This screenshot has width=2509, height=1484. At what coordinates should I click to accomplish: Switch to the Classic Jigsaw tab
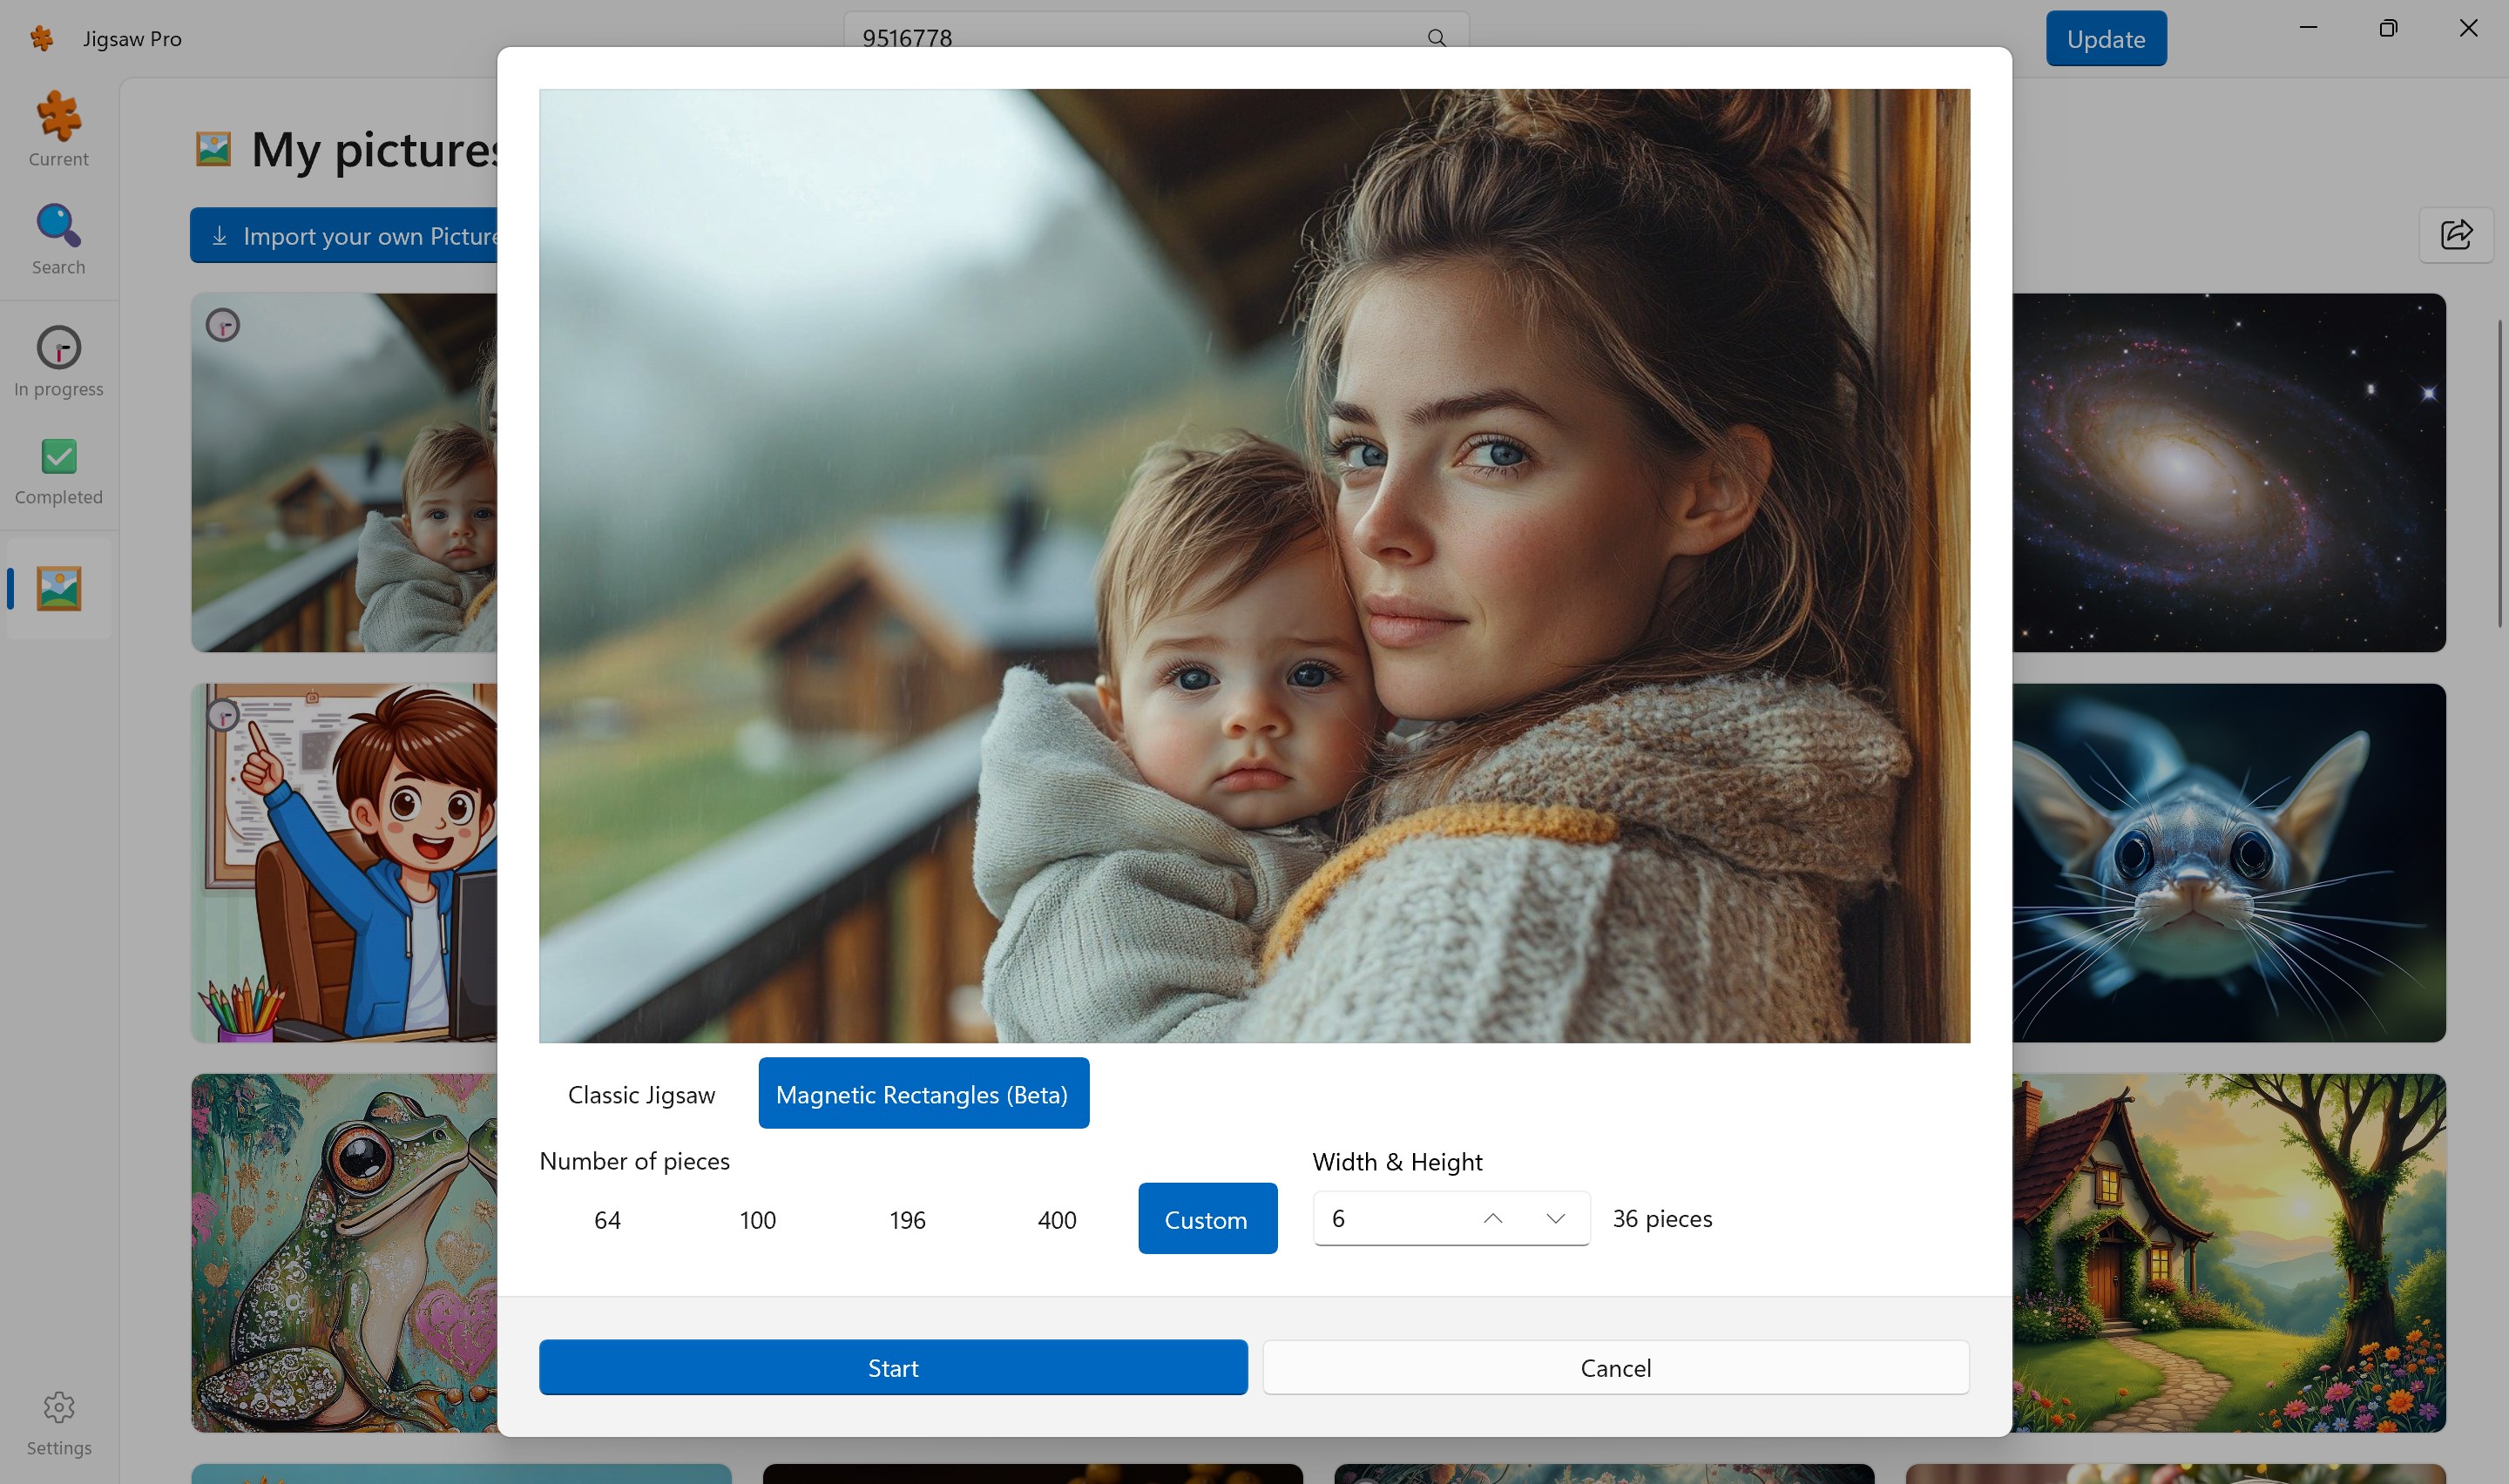[x=641, y=1094]
